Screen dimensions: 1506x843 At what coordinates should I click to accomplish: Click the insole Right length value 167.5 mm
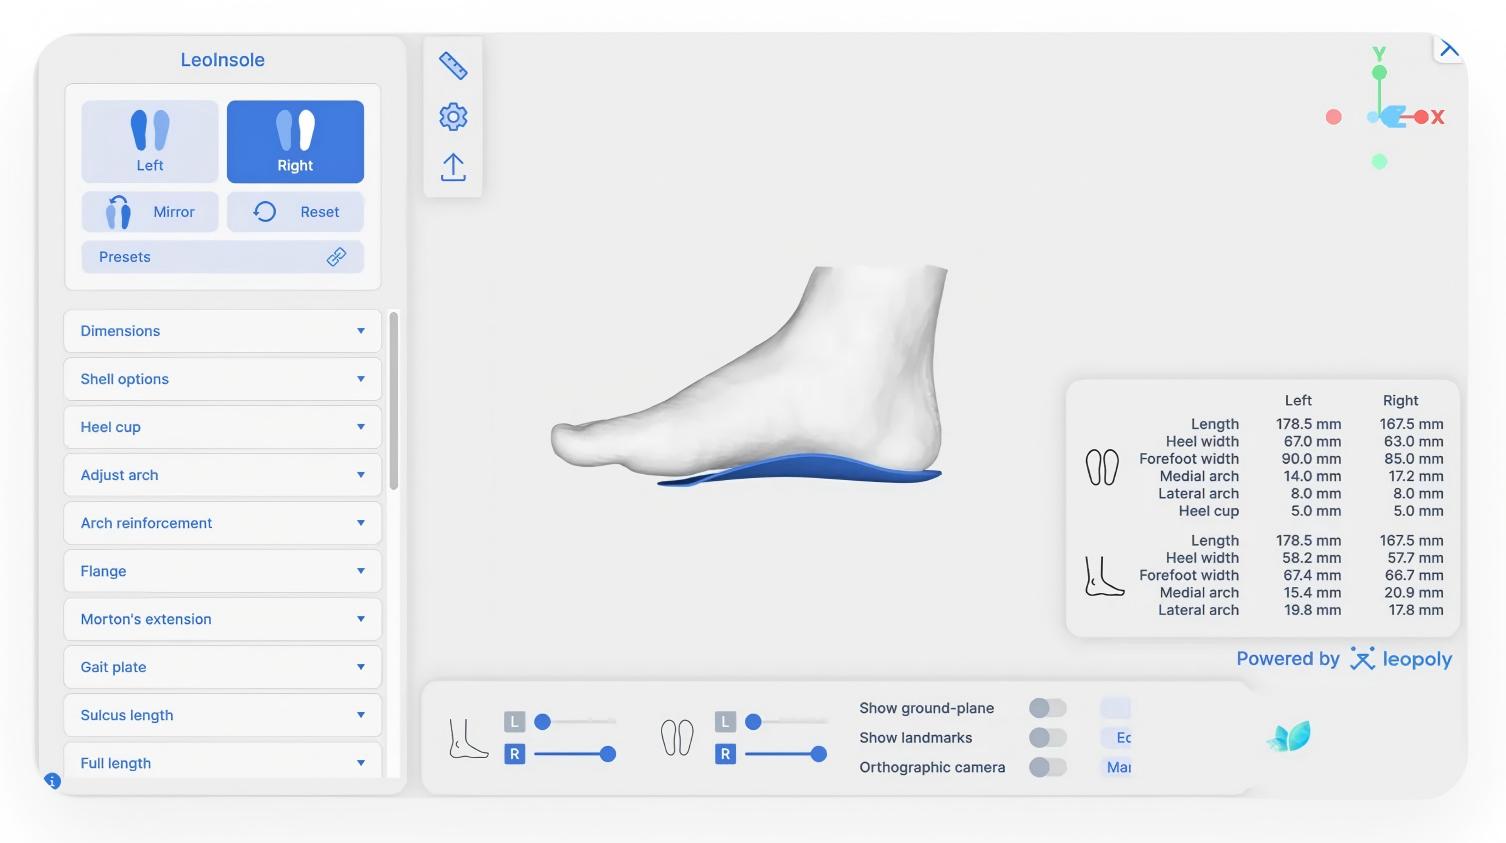[x=1411, y=424]
